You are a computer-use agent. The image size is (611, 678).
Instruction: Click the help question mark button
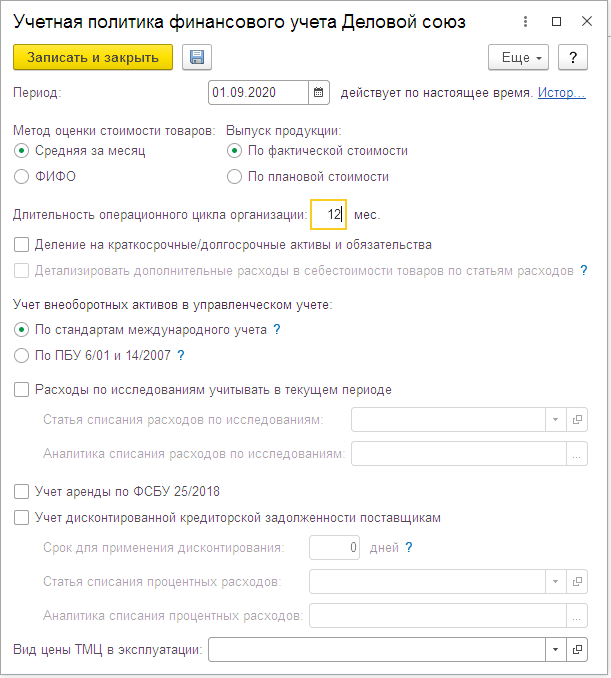(572, 58)
